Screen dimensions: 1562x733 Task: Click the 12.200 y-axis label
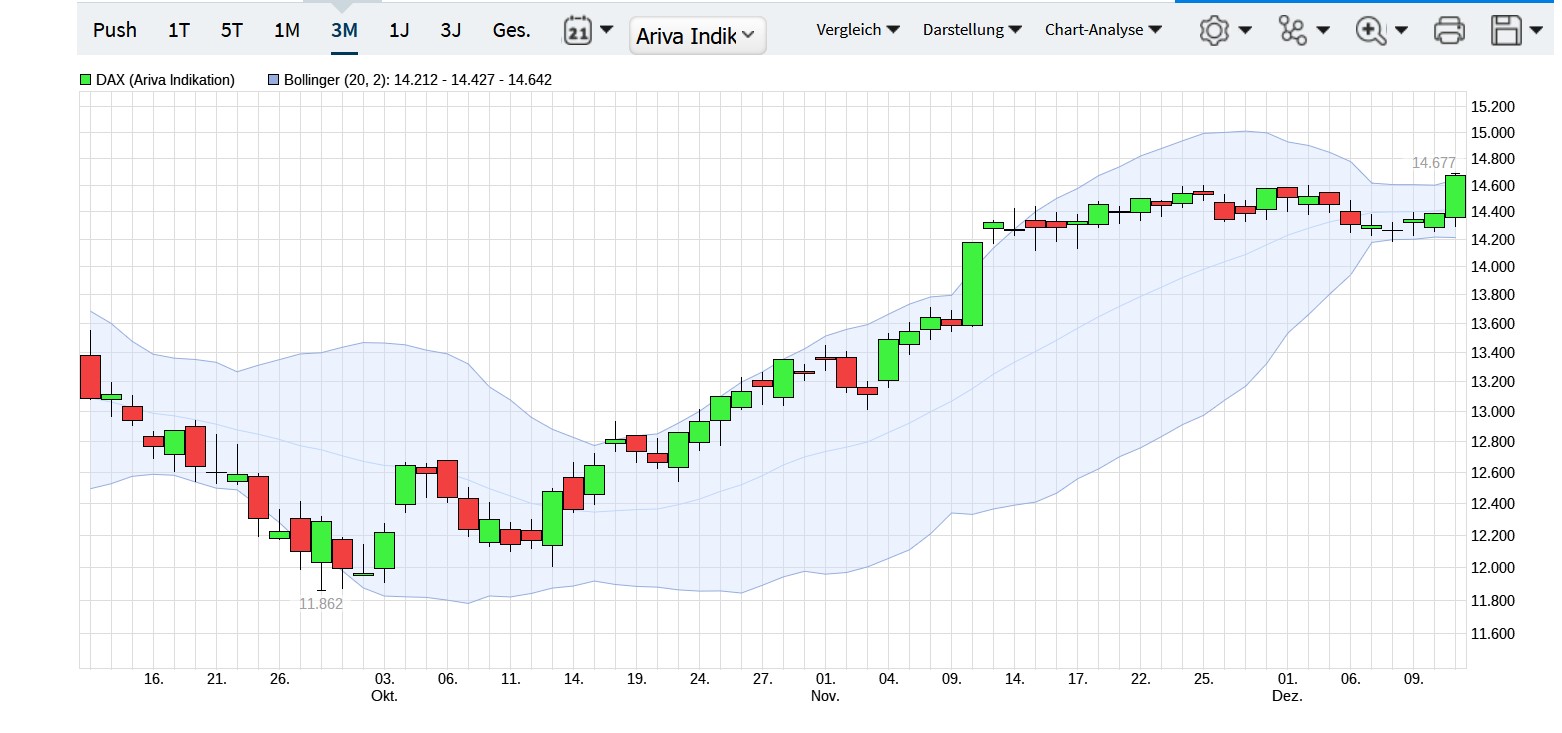(1493, 536)
